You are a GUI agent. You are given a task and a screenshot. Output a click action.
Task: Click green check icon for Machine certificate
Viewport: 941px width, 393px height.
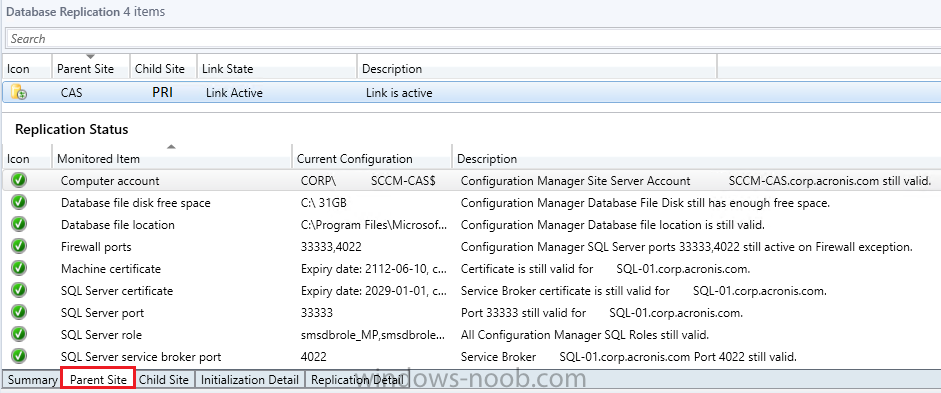tap(19, 268)
